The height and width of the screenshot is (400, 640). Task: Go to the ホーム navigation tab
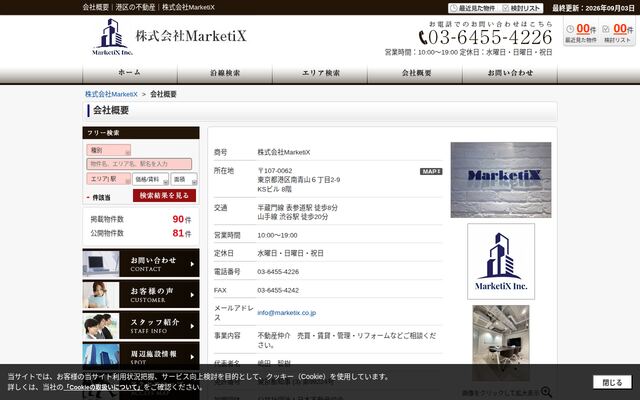coord(130,73)
